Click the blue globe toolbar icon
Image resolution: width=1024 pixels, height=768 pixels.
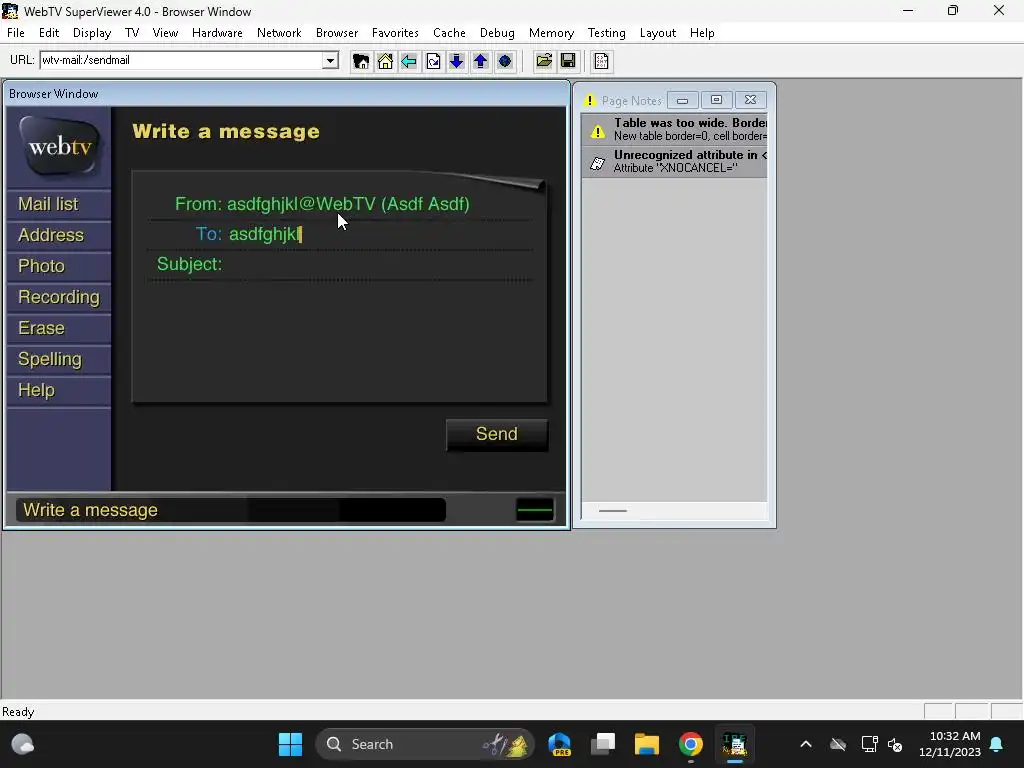(x=505, y=61)
